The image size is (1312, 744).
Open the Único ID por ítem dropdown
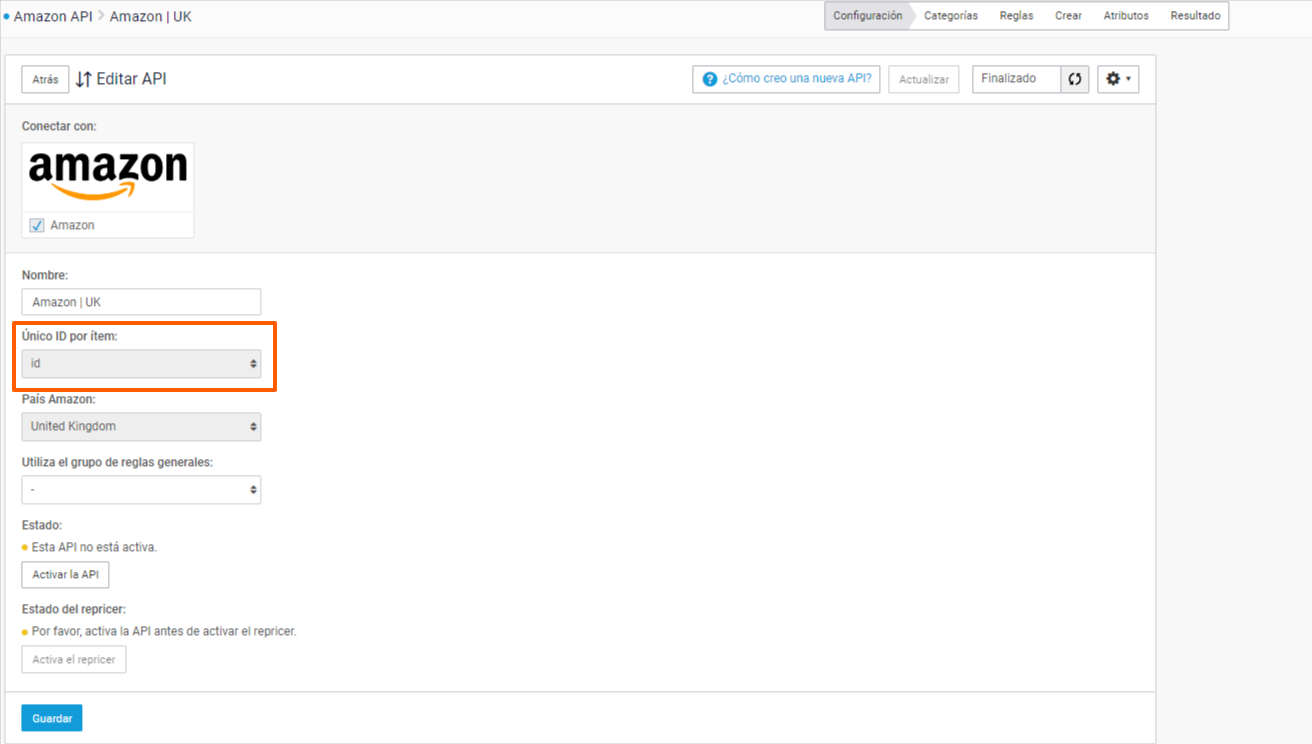pos(141,364)
